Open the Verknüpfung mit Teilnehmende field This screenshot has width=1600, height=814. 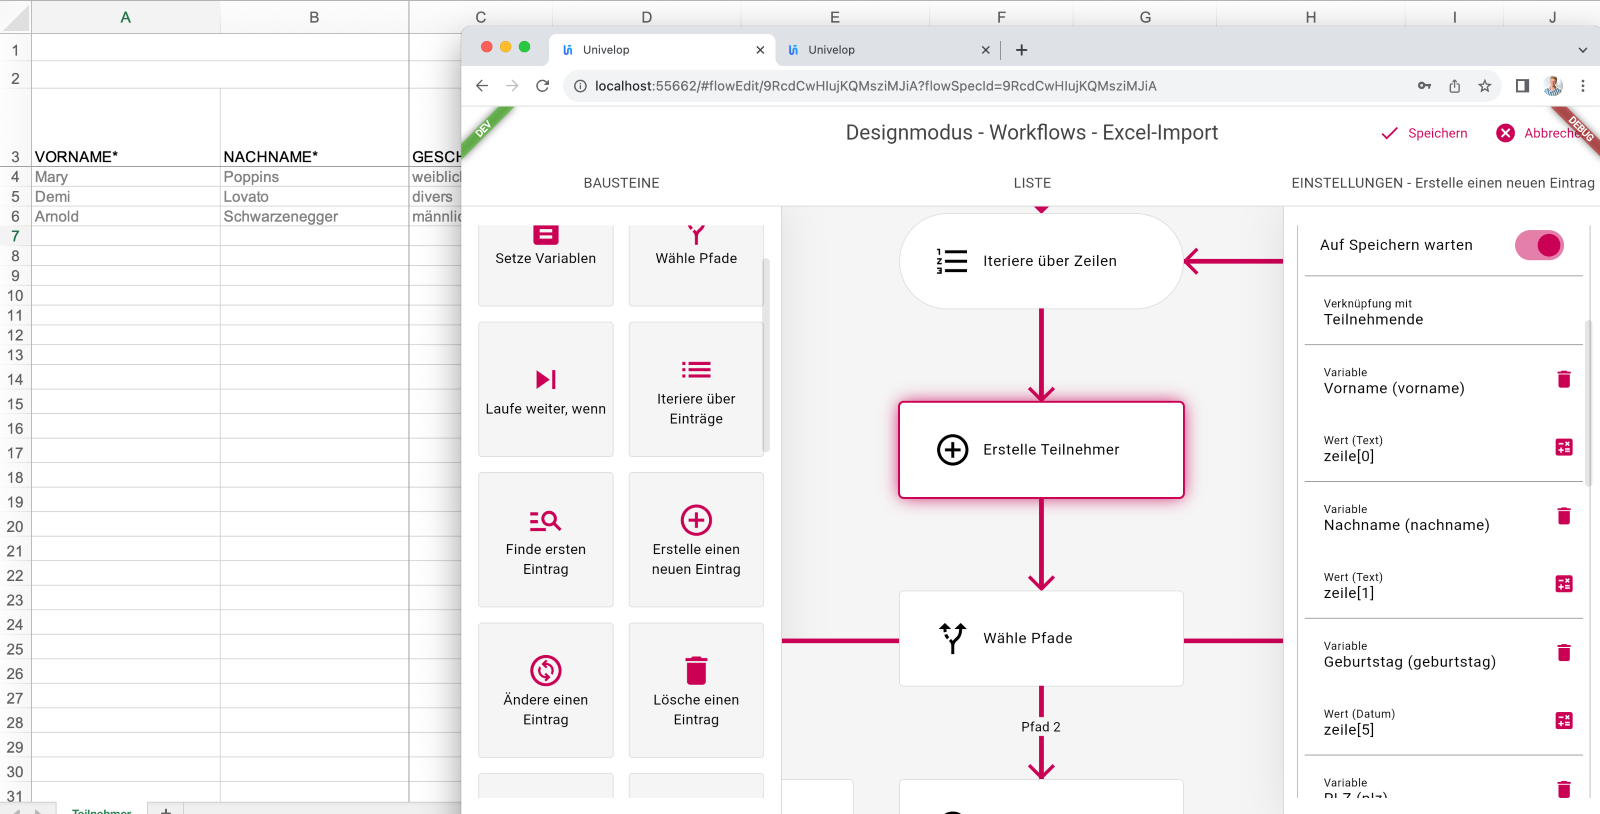tap(1444, 312)
